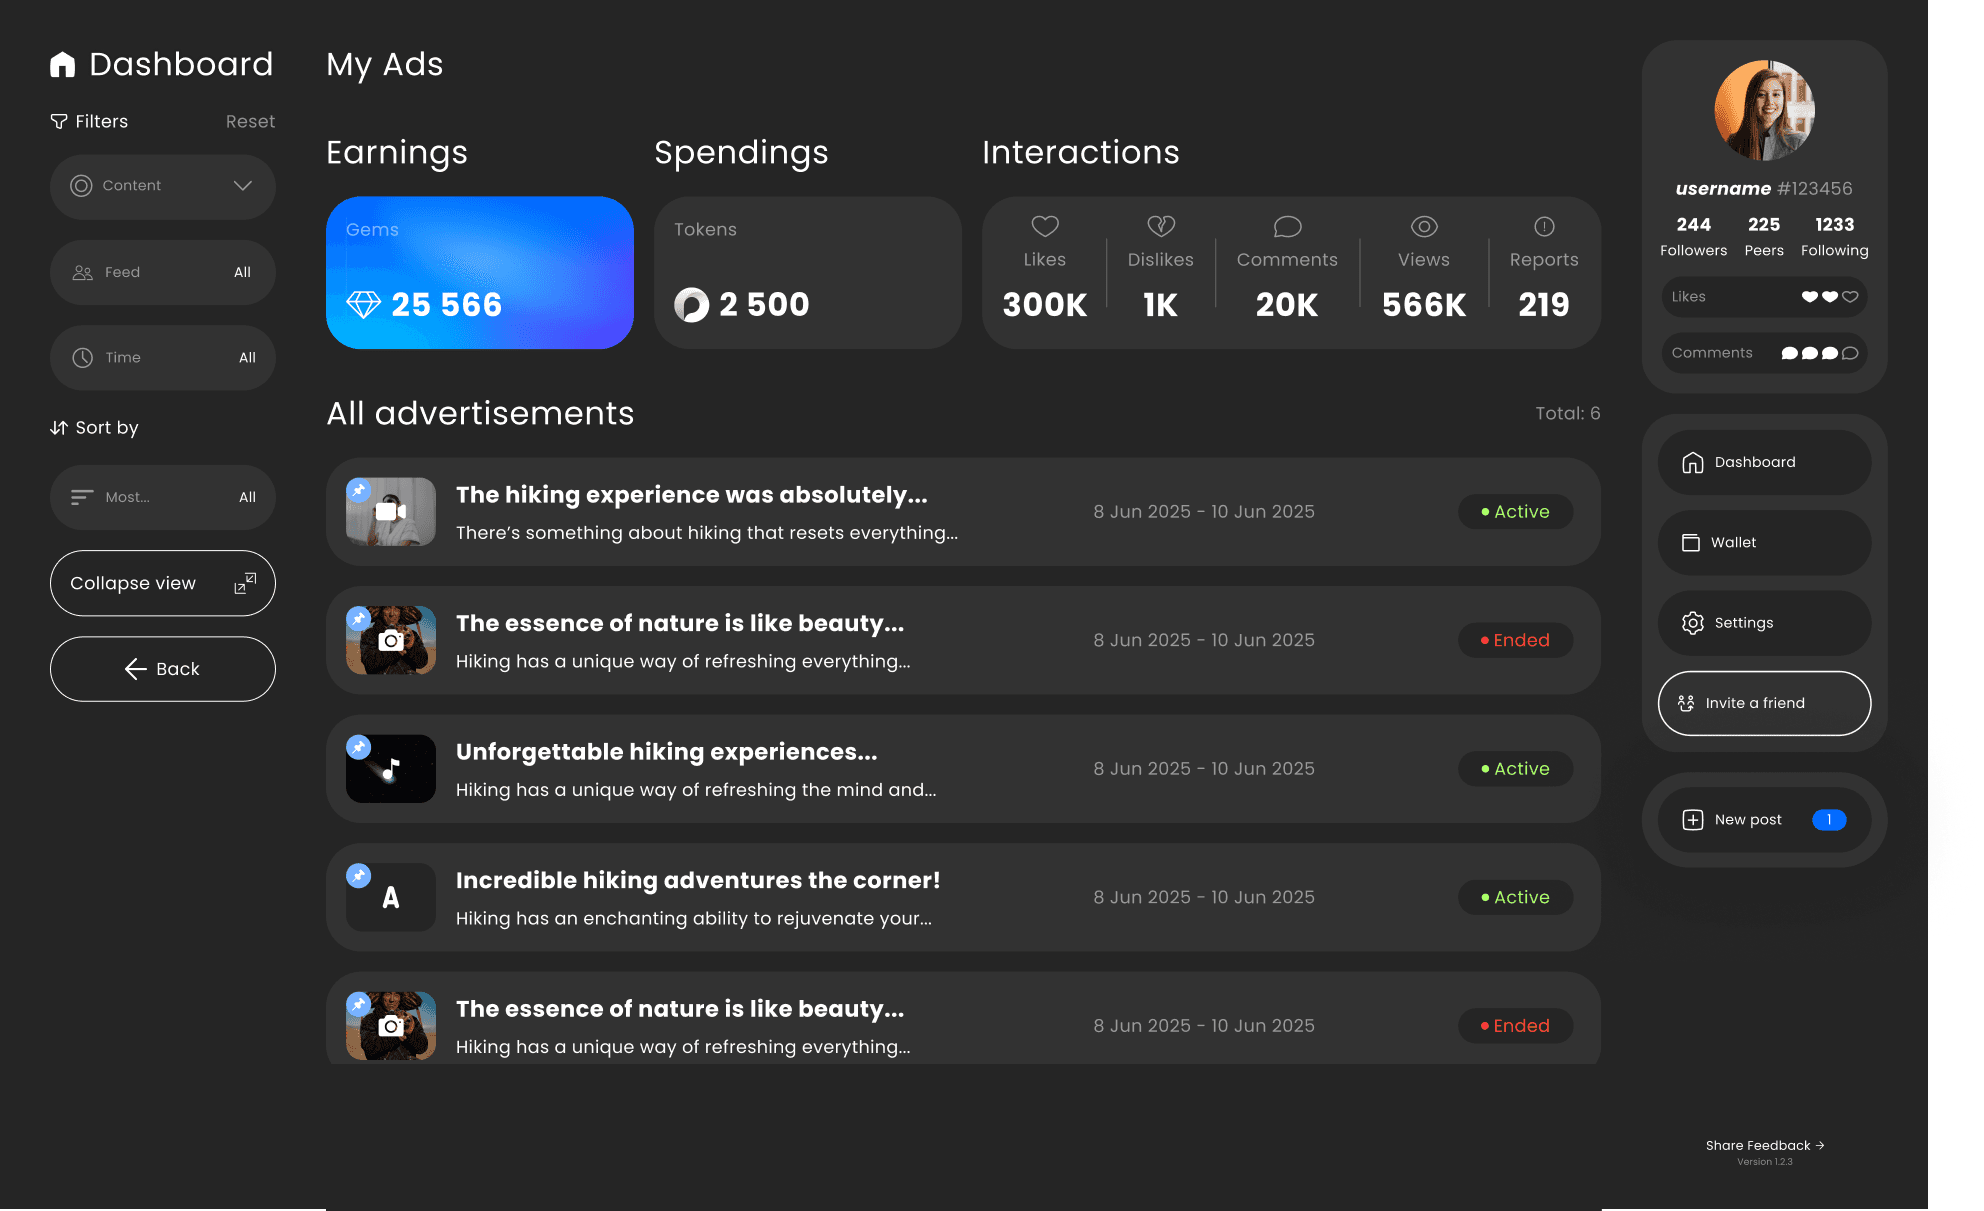Toggle the last bubble in Comments rating
The height and width of the screenshot is (1211, 1984).
pos(1850,353)
